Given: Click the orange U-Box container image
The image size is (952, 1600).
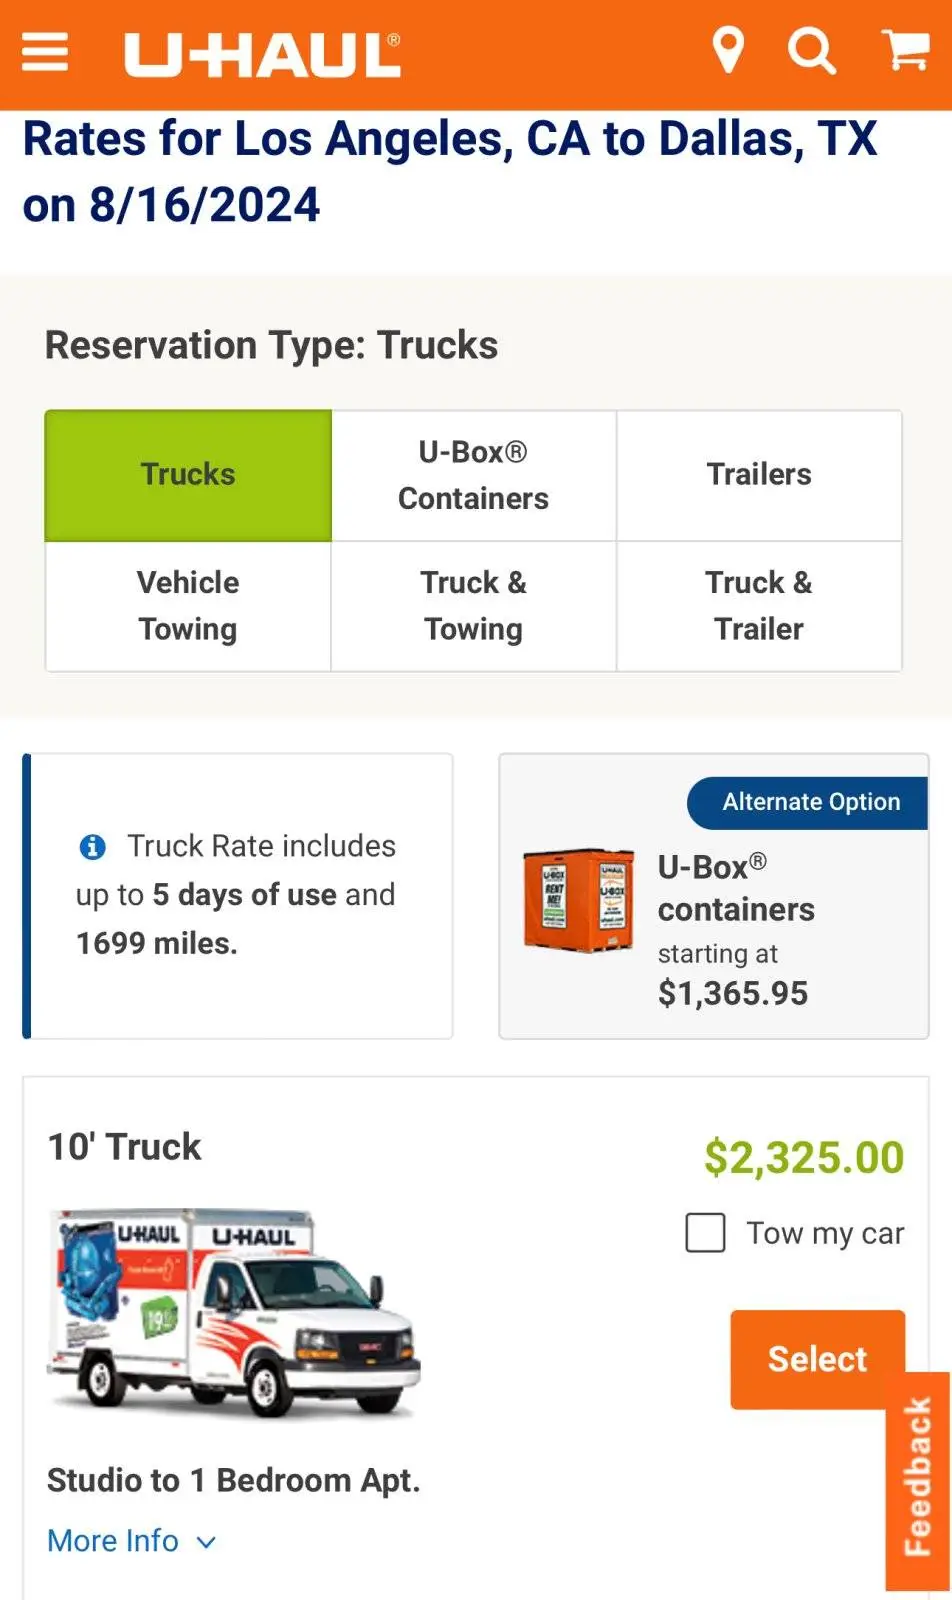Looking at the screenshot, I should [x=579, y=899].
